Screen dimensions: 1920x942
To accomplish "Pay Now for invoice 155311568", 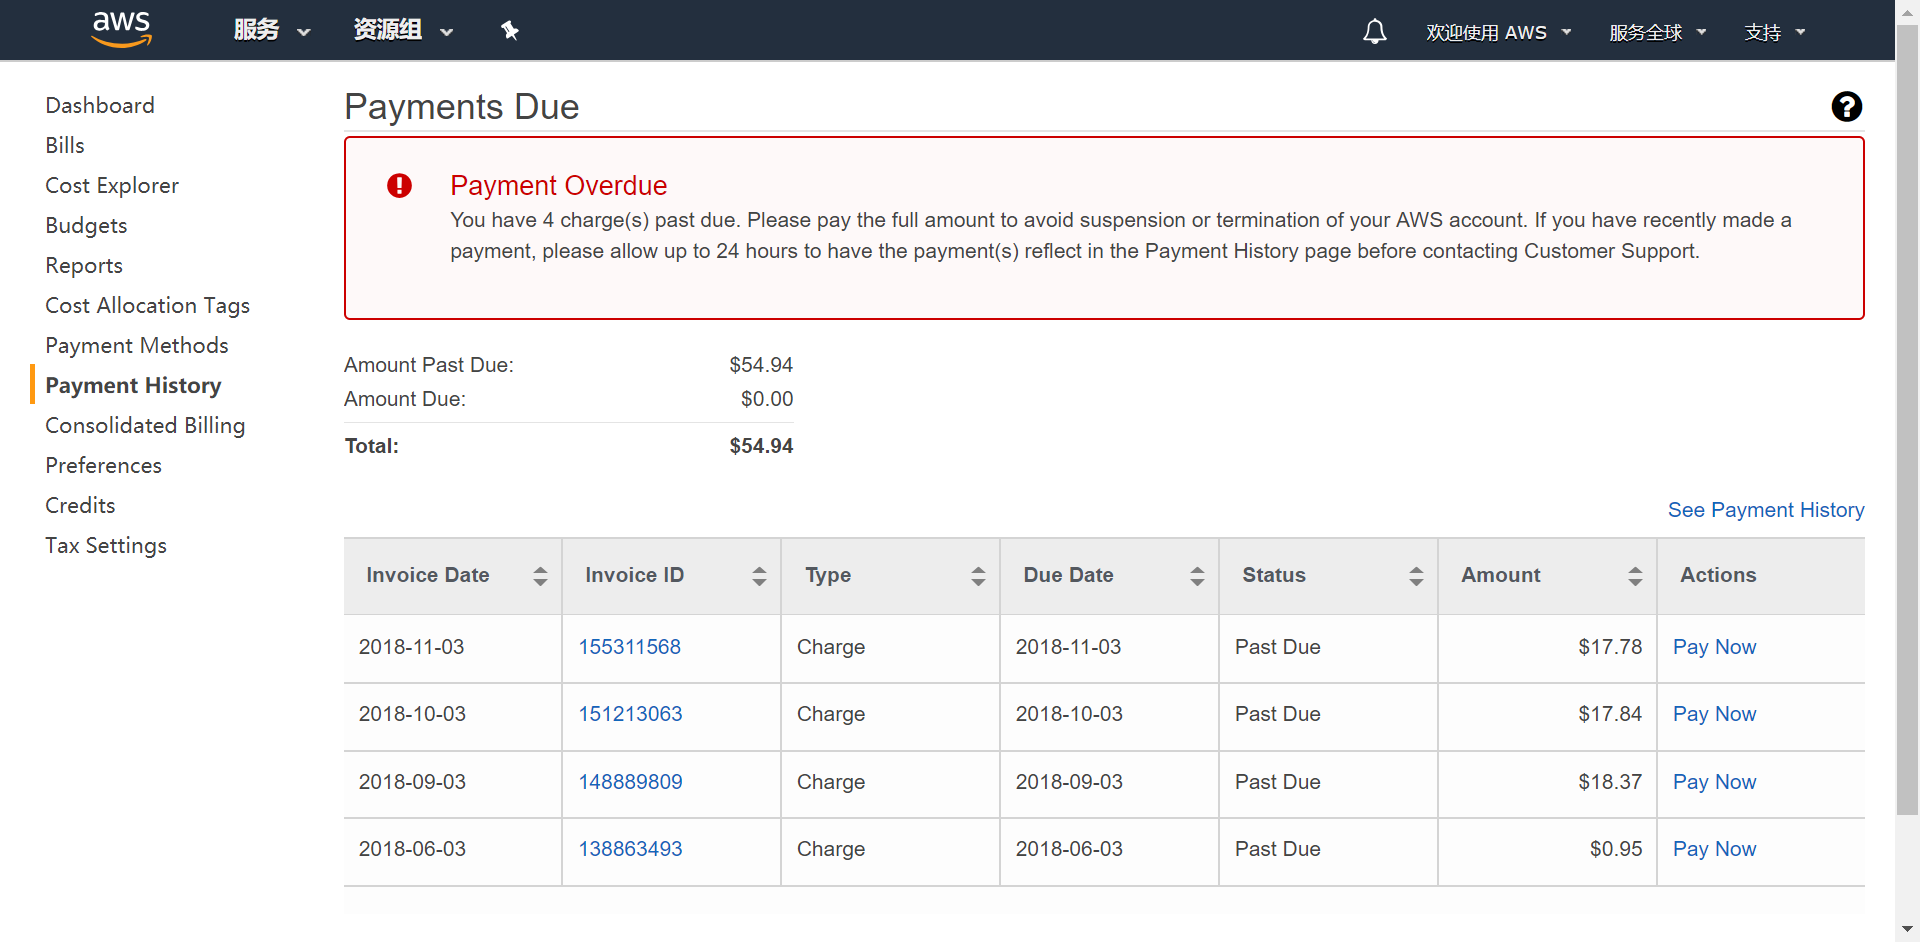I will point(1714,647).
